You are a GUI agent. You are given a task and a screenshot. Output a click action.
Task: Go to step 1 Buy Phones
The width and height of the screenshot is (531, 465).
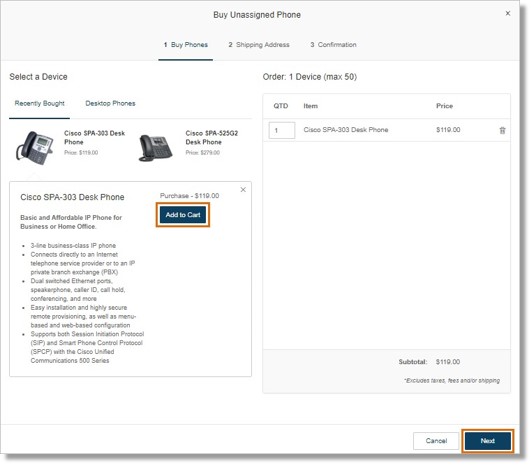(186, 45)
